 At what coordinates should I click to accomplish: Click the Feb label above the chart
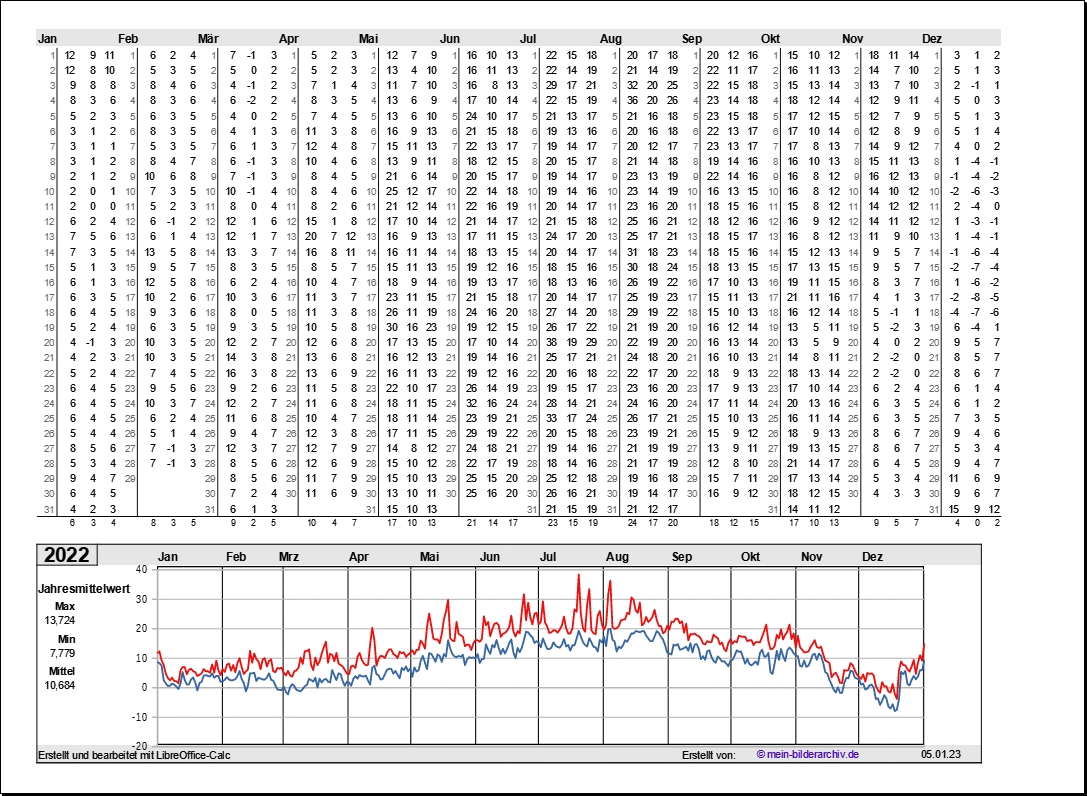(x=237, y=557)
